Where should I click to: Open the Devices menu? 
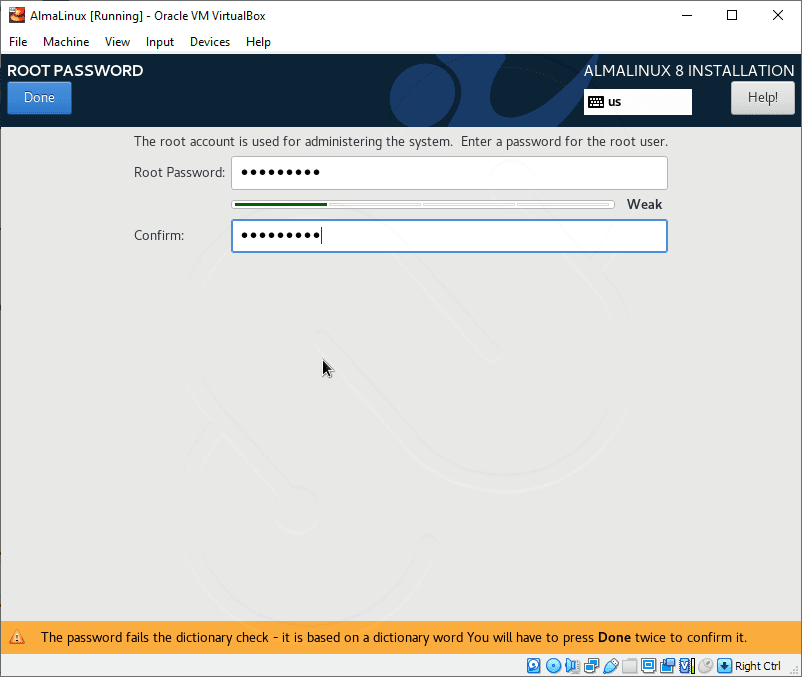point(210,42)
